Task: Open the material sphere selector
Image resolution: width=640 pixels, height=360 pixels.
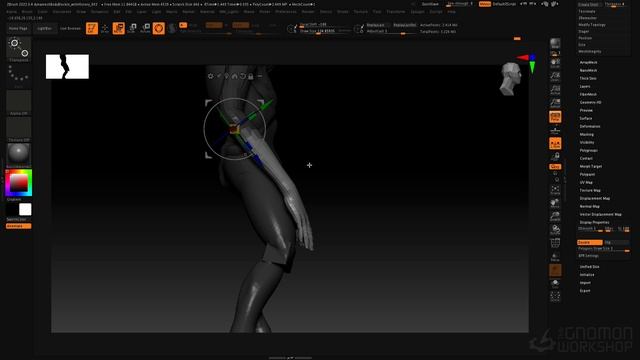Action: point(19,156)
